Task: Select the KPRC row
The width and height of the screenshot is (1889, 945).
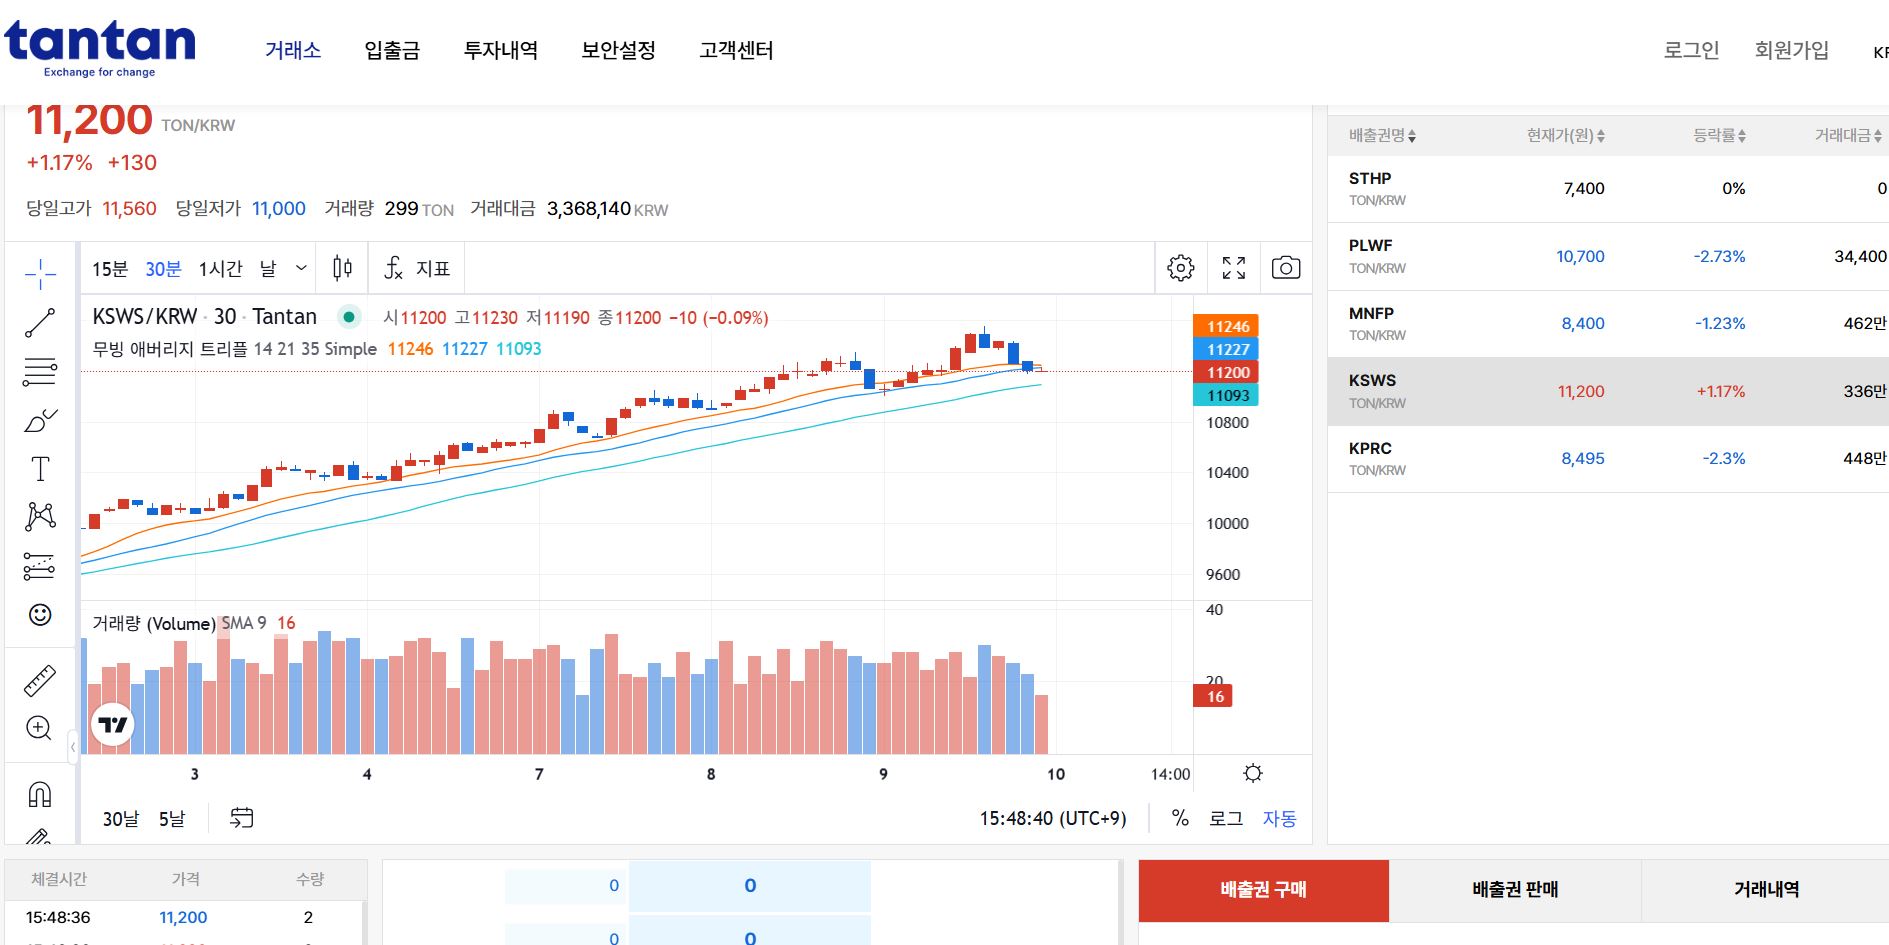Action: pyautogui.click(x=1608, y=459)
